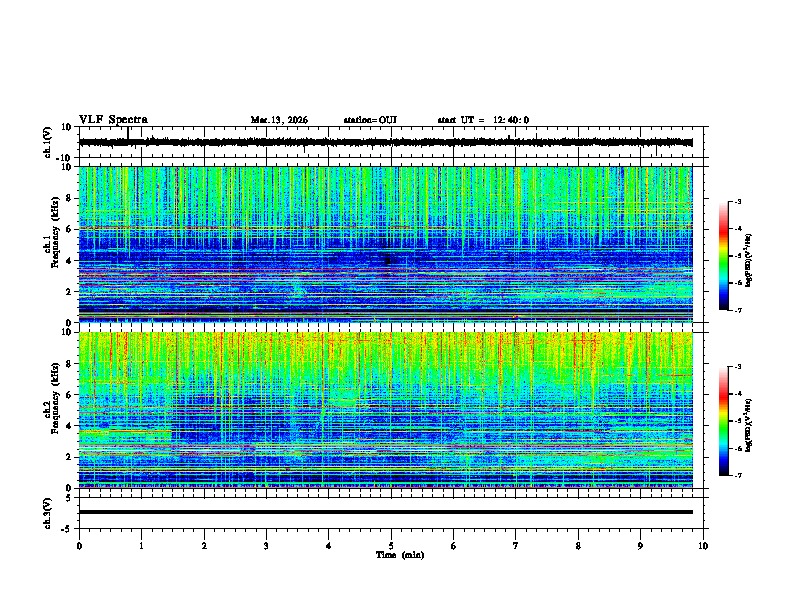Click the flat ch.3 voltage trace
This screenshot has width=792, height=612.
click(x=386, y=512)
